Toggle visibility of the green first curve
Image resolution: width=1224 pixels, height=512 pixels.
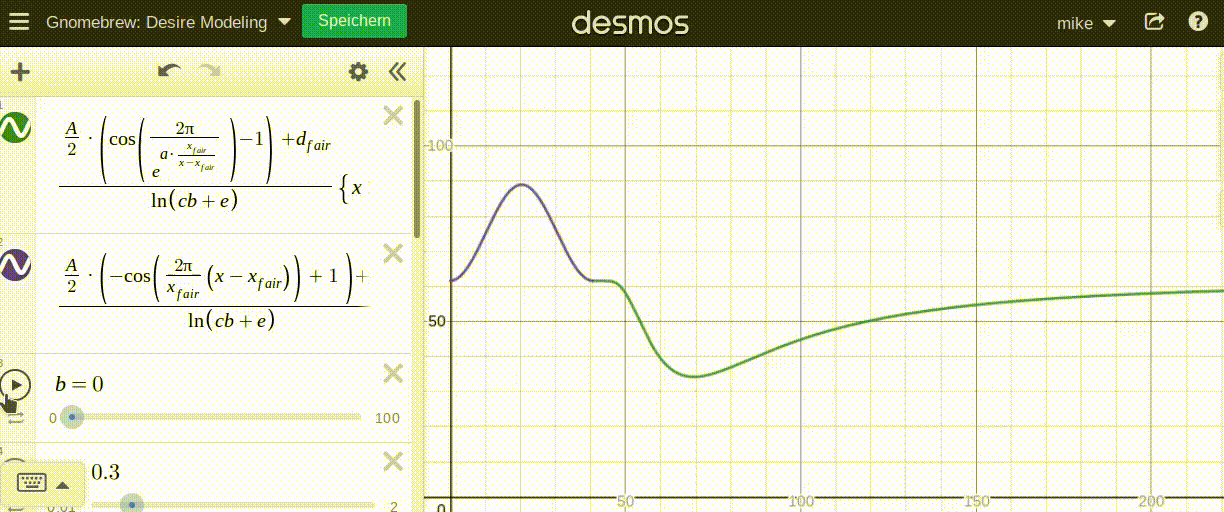pyautogui.click(x=15, y=127)
